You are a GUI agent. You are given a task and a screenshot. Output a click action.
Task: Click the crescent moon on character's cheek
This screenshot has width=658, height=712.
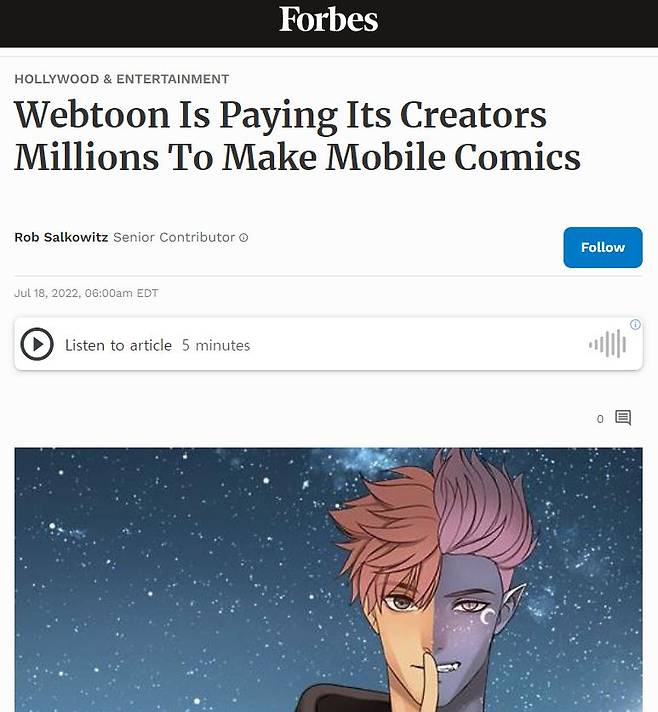488,617
